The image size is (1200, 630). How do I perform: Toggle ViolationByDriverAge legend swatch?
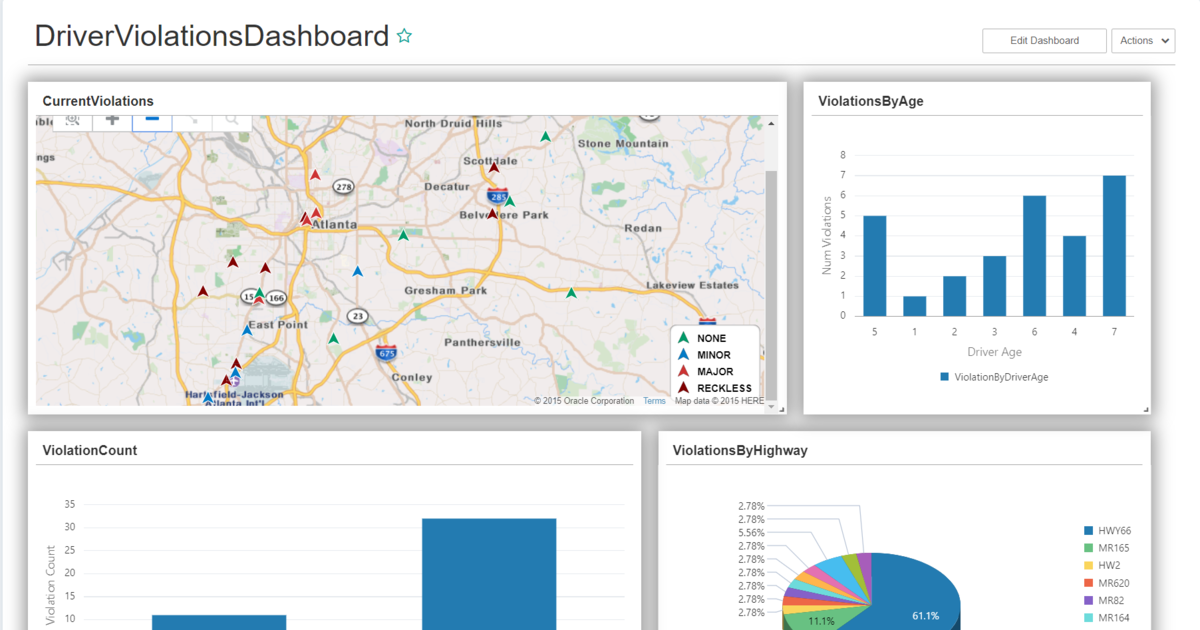click(943, 377)
